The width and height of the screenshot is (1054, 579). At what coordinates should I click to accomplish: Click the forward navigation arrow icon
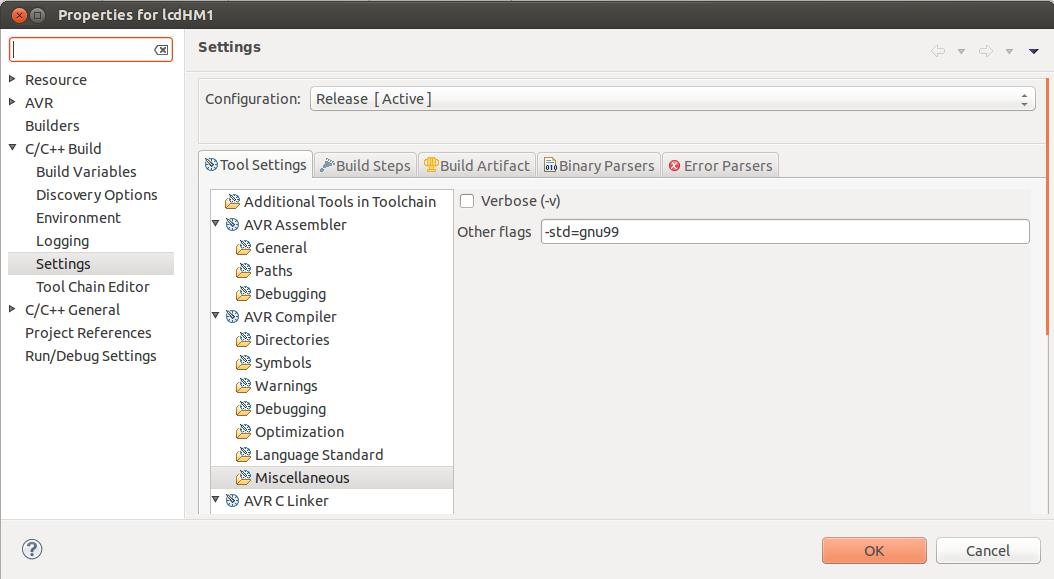(x=985, y=51)
